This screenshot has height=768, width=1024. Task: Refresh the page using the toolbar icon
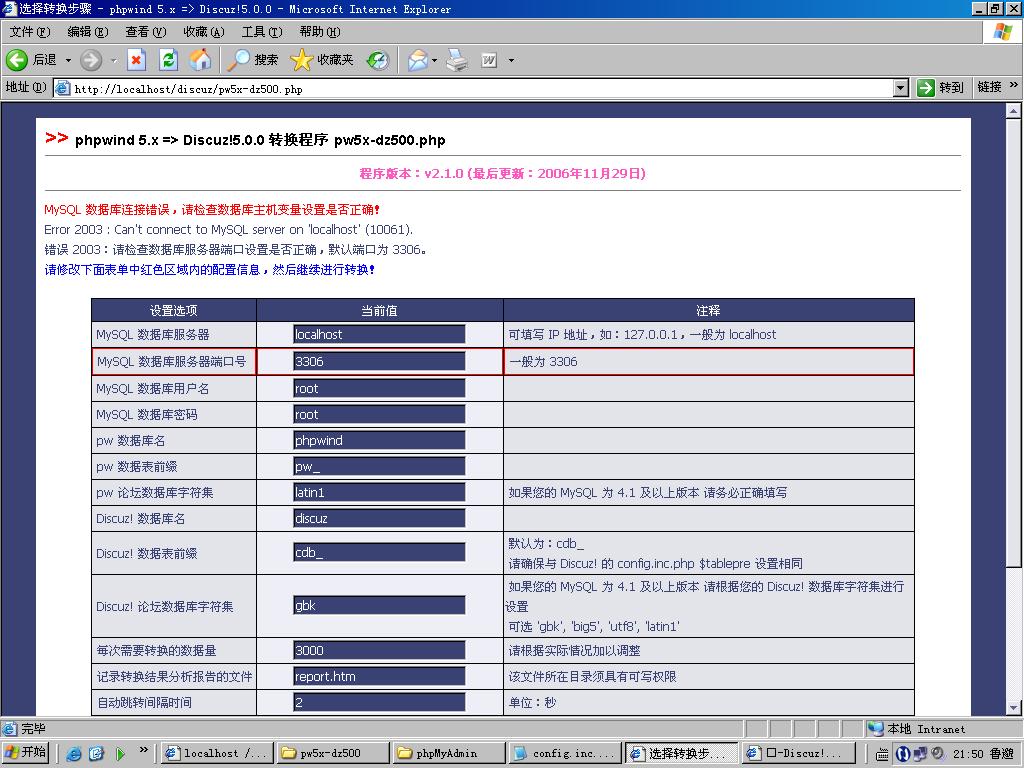click(x=168, y=60)
